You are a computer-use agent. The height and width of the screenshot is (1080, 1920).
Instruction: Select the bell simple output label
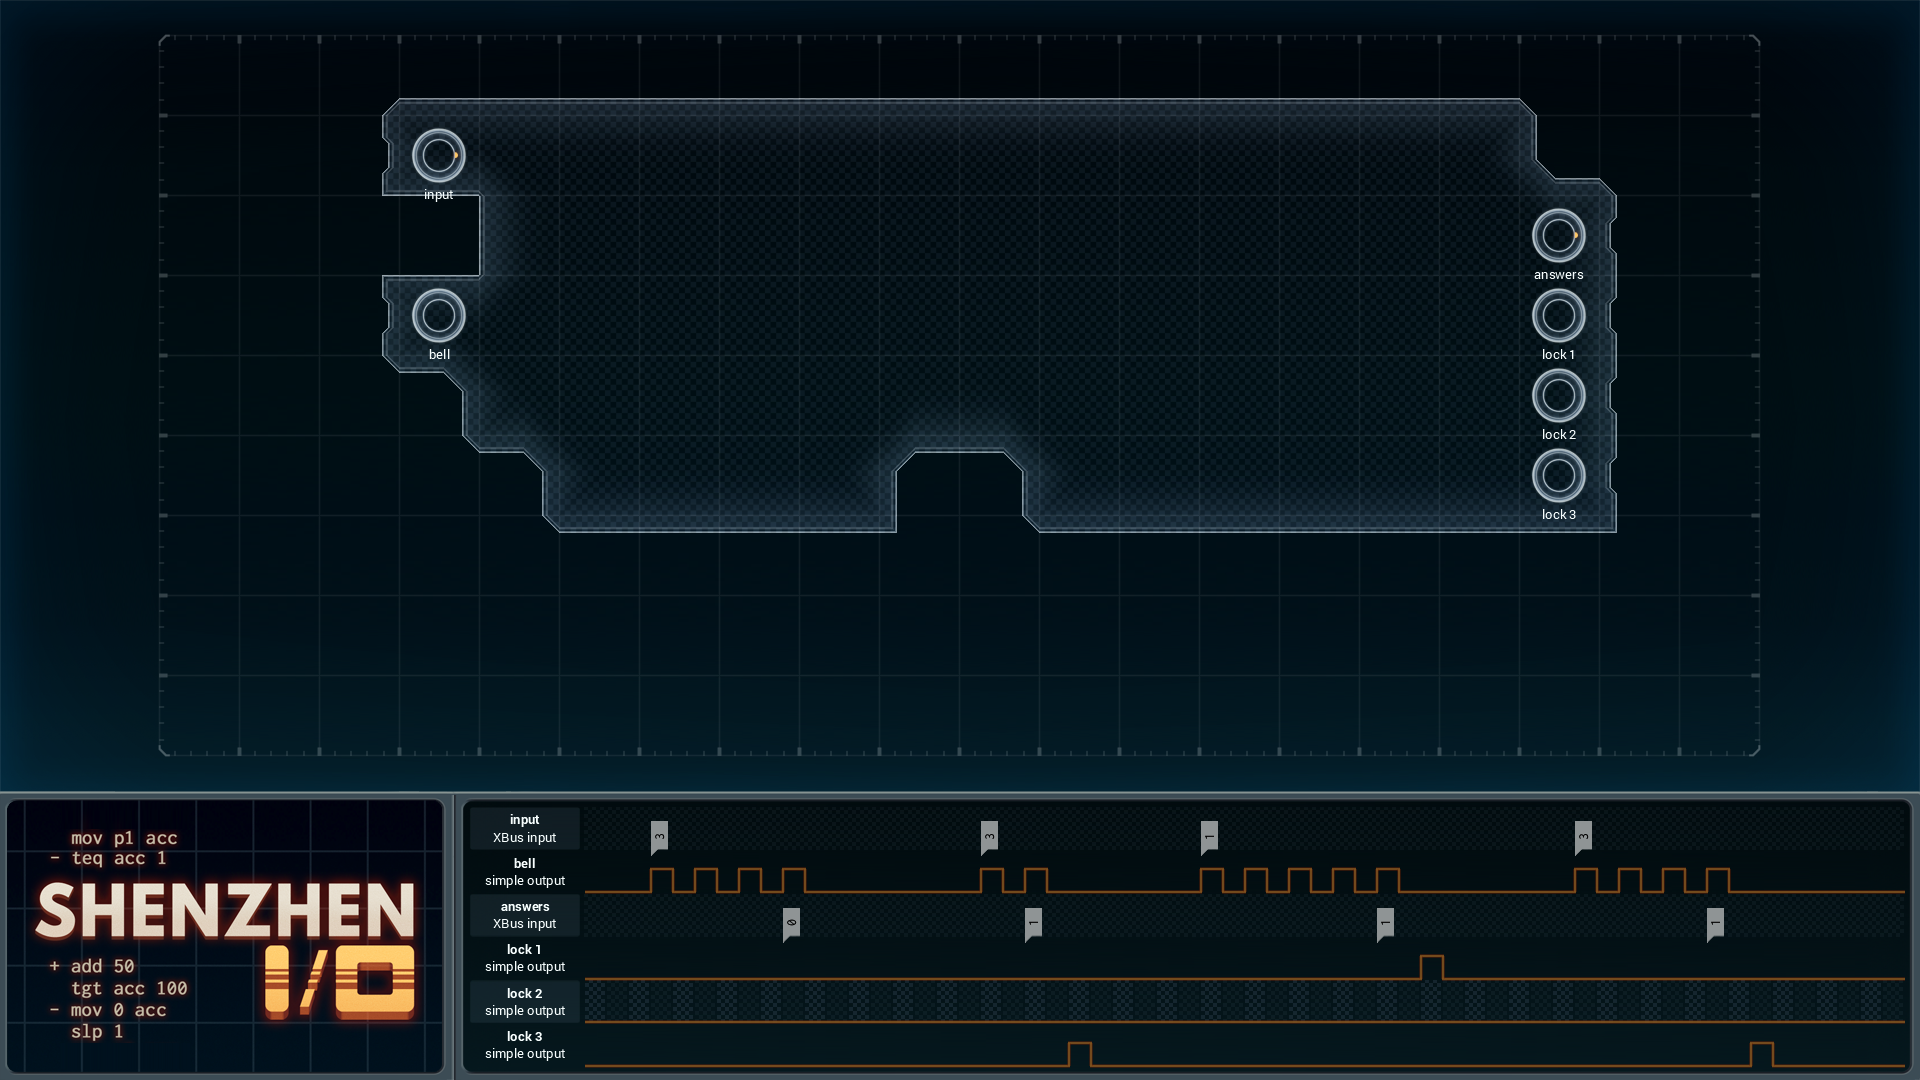click(524, 872)
